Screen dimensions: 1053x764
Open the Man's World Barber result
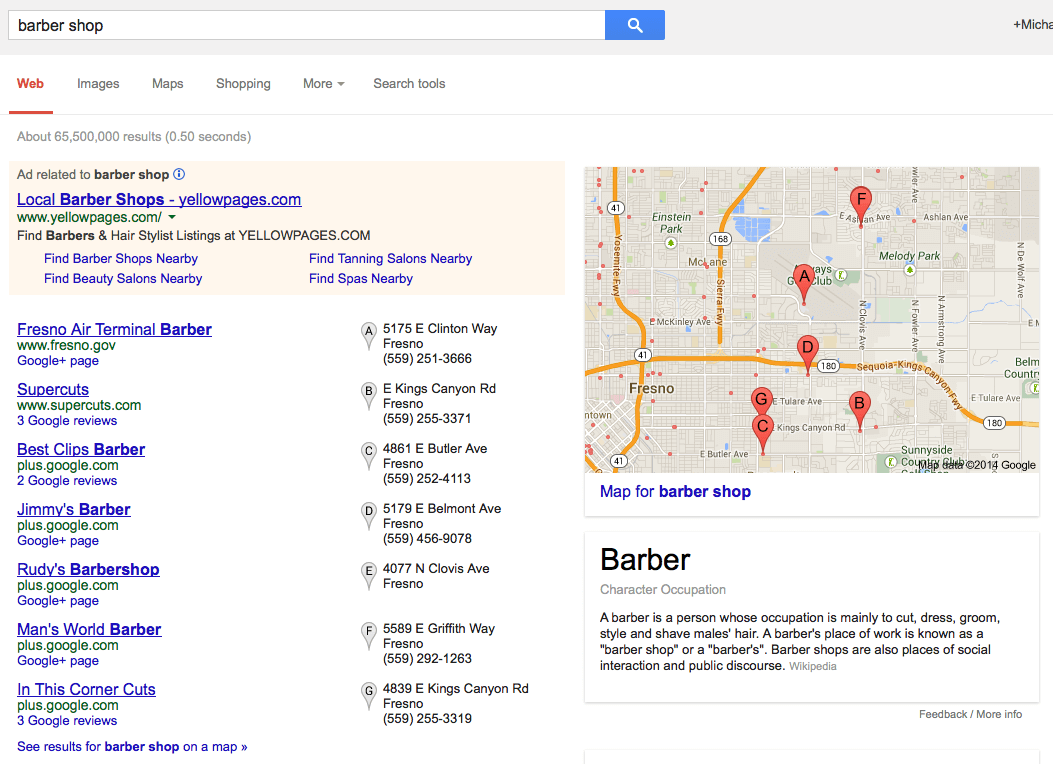click(89, 629)
